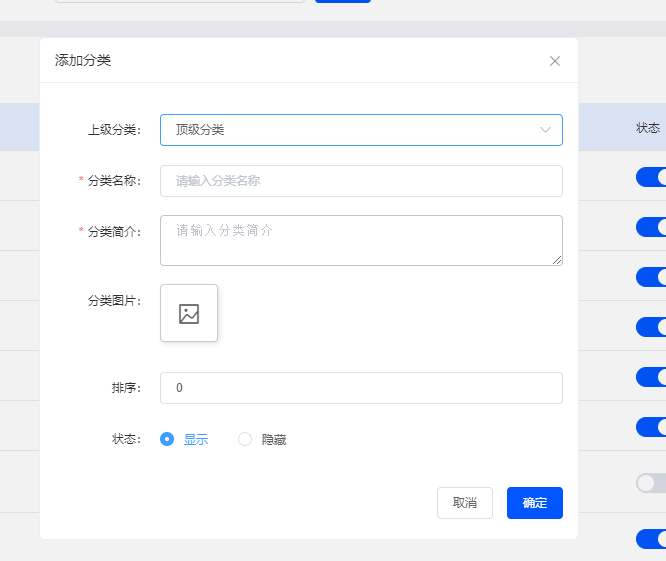
Task: Focus the 分类名称 input field
Action: [361, 181]
